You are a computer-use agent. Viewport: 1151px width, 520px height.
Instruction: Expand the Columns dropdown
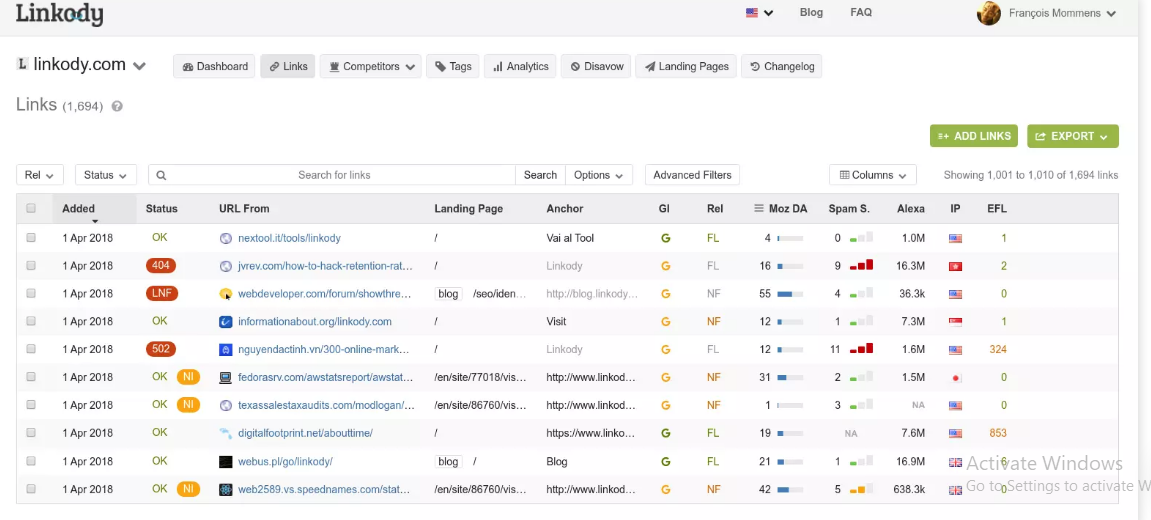pyautogui.click(x=872, y=175)
